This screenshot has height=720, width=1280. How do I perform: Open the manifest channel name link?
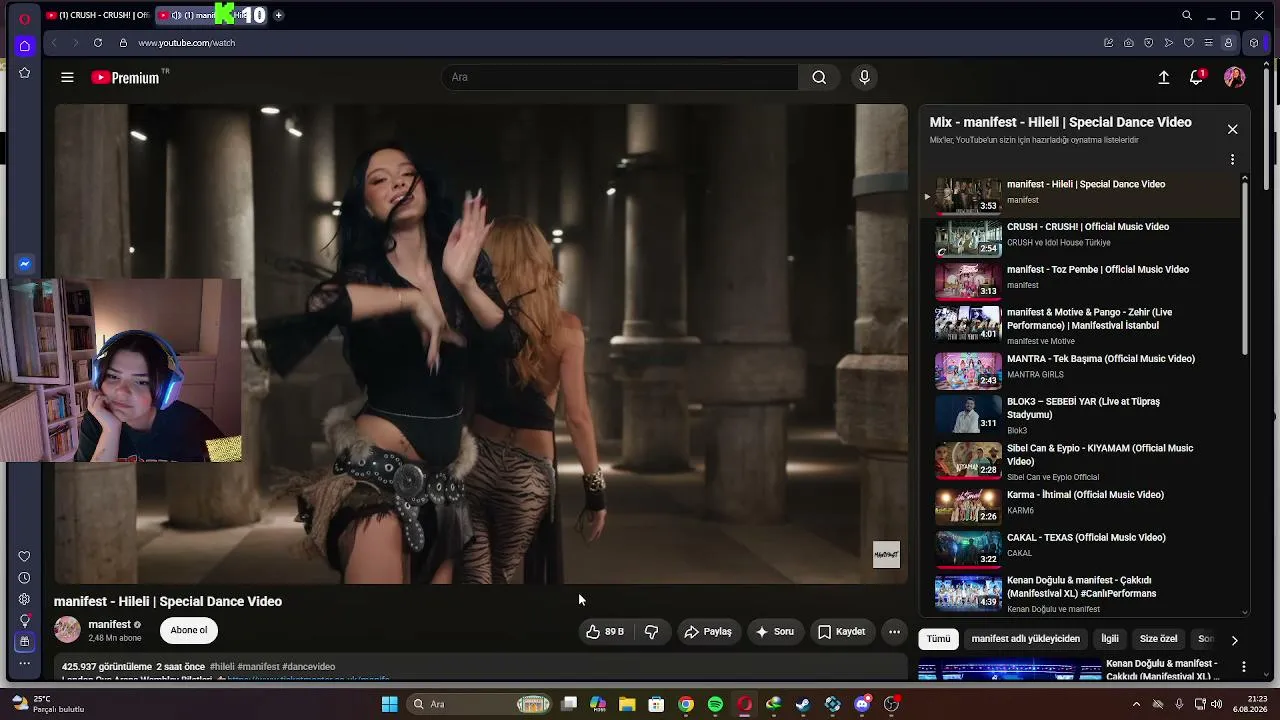click(110, 624)
